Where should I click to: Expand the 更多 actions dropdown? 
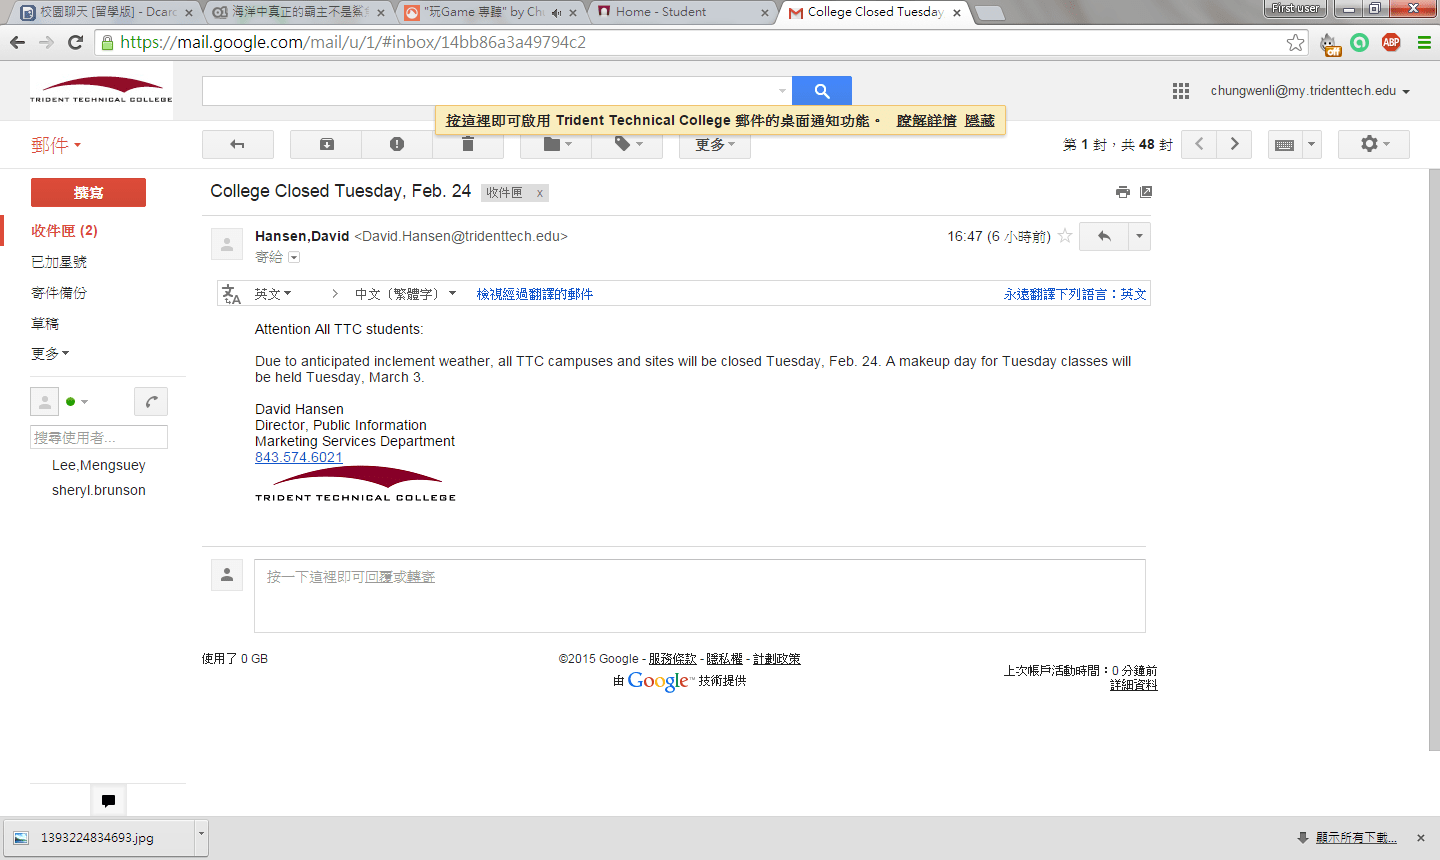714,145
